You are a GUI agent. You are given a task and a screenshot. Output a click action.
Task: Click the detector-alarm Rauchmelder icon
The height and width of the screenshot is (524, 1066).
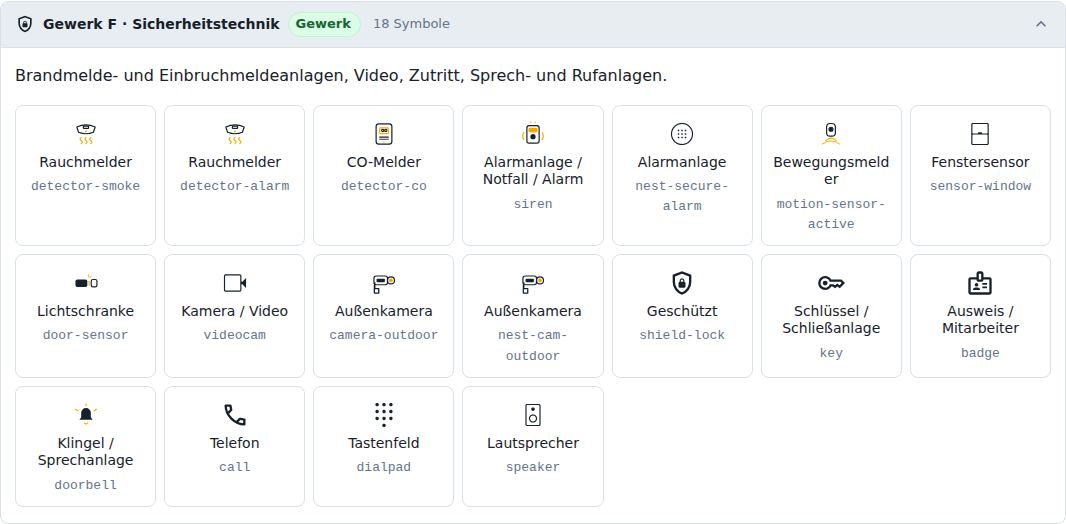coord(235,134)
